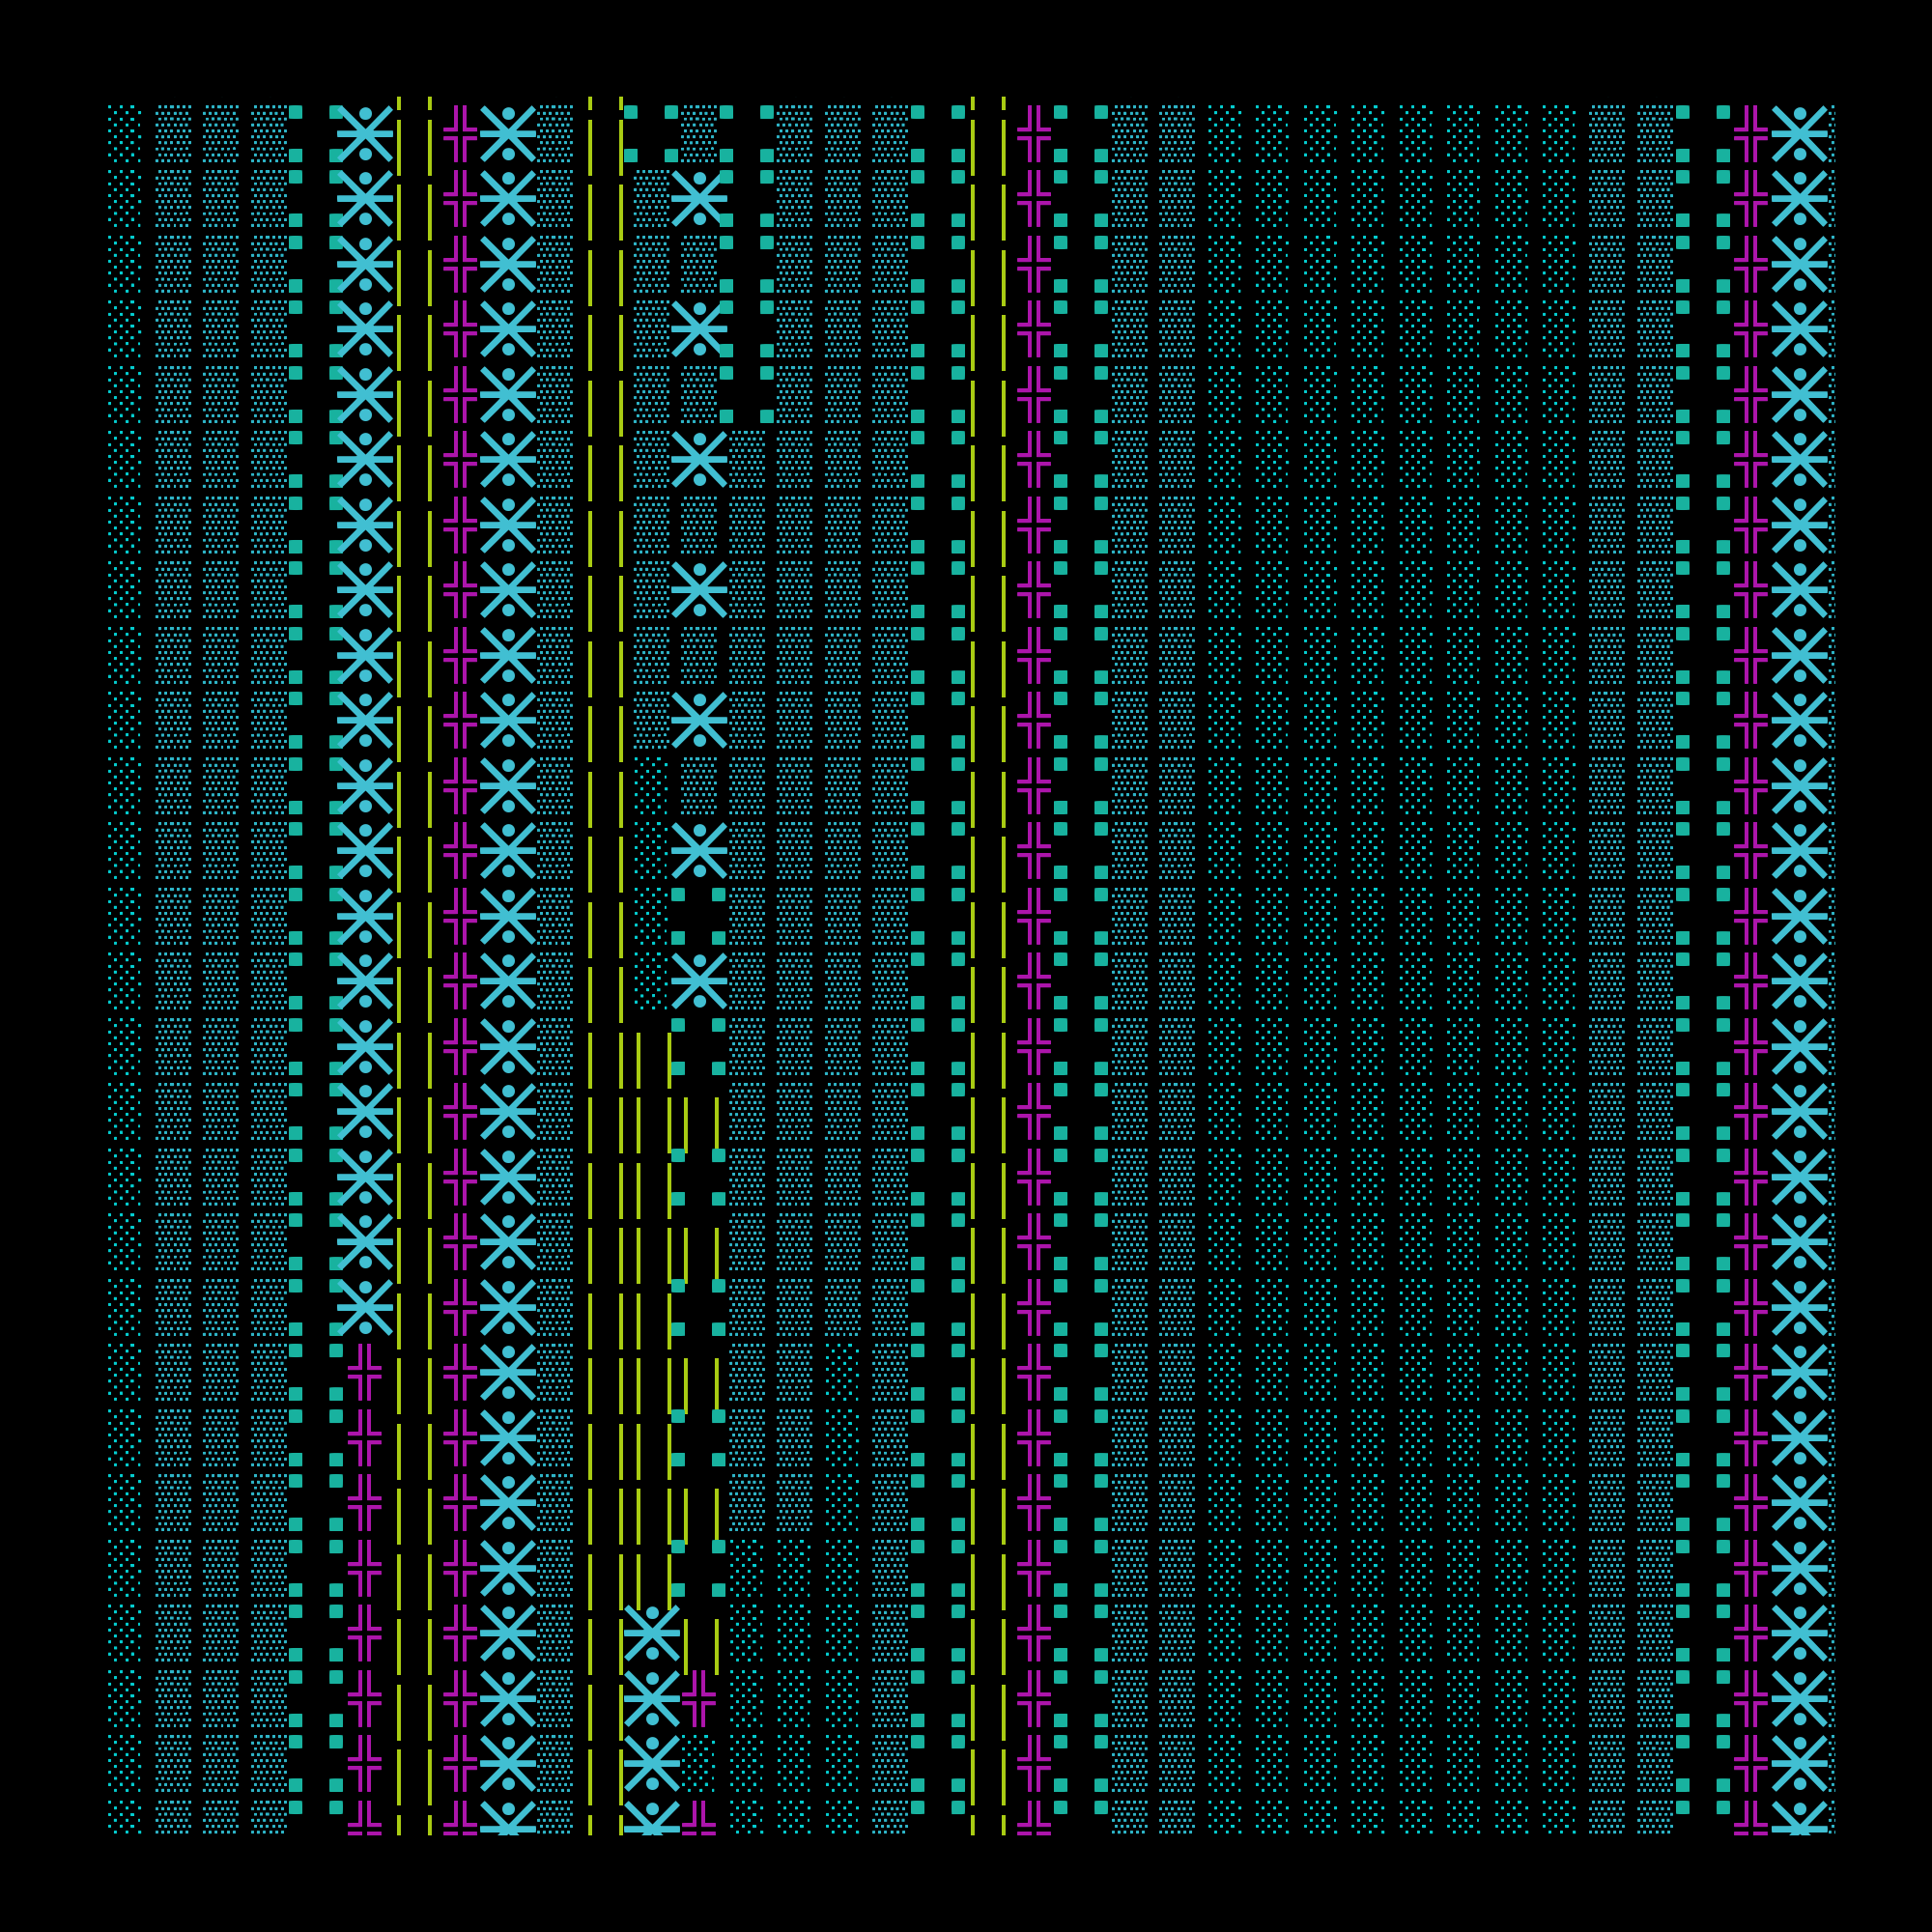Screen dimensions: 1932x1932
Task: Click the top-left dotted block in the pattern
Action: pos(125,133)
